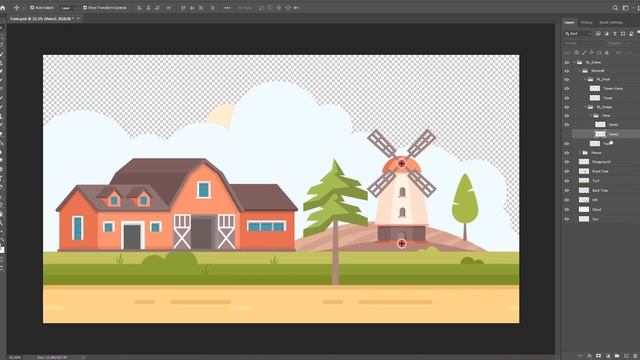Hide the Hill layer eye icon
The height and width of the screenshot is (360, 640).
[x=567, y=200]
